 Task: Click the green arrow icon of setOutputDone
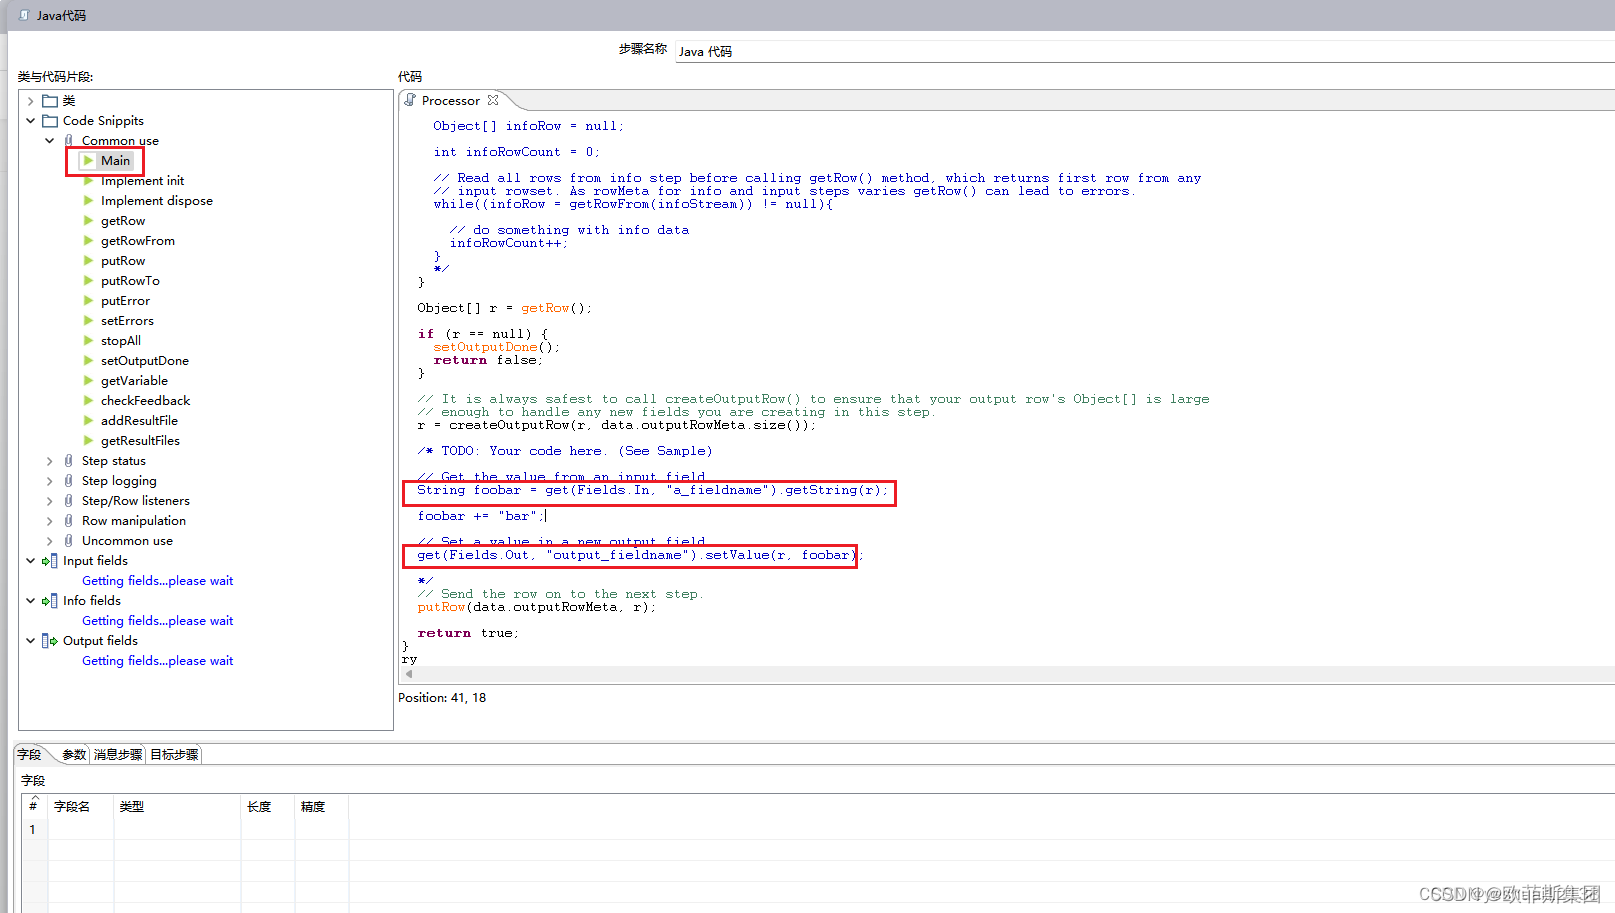pyautogui.click(x=88, y=361)
